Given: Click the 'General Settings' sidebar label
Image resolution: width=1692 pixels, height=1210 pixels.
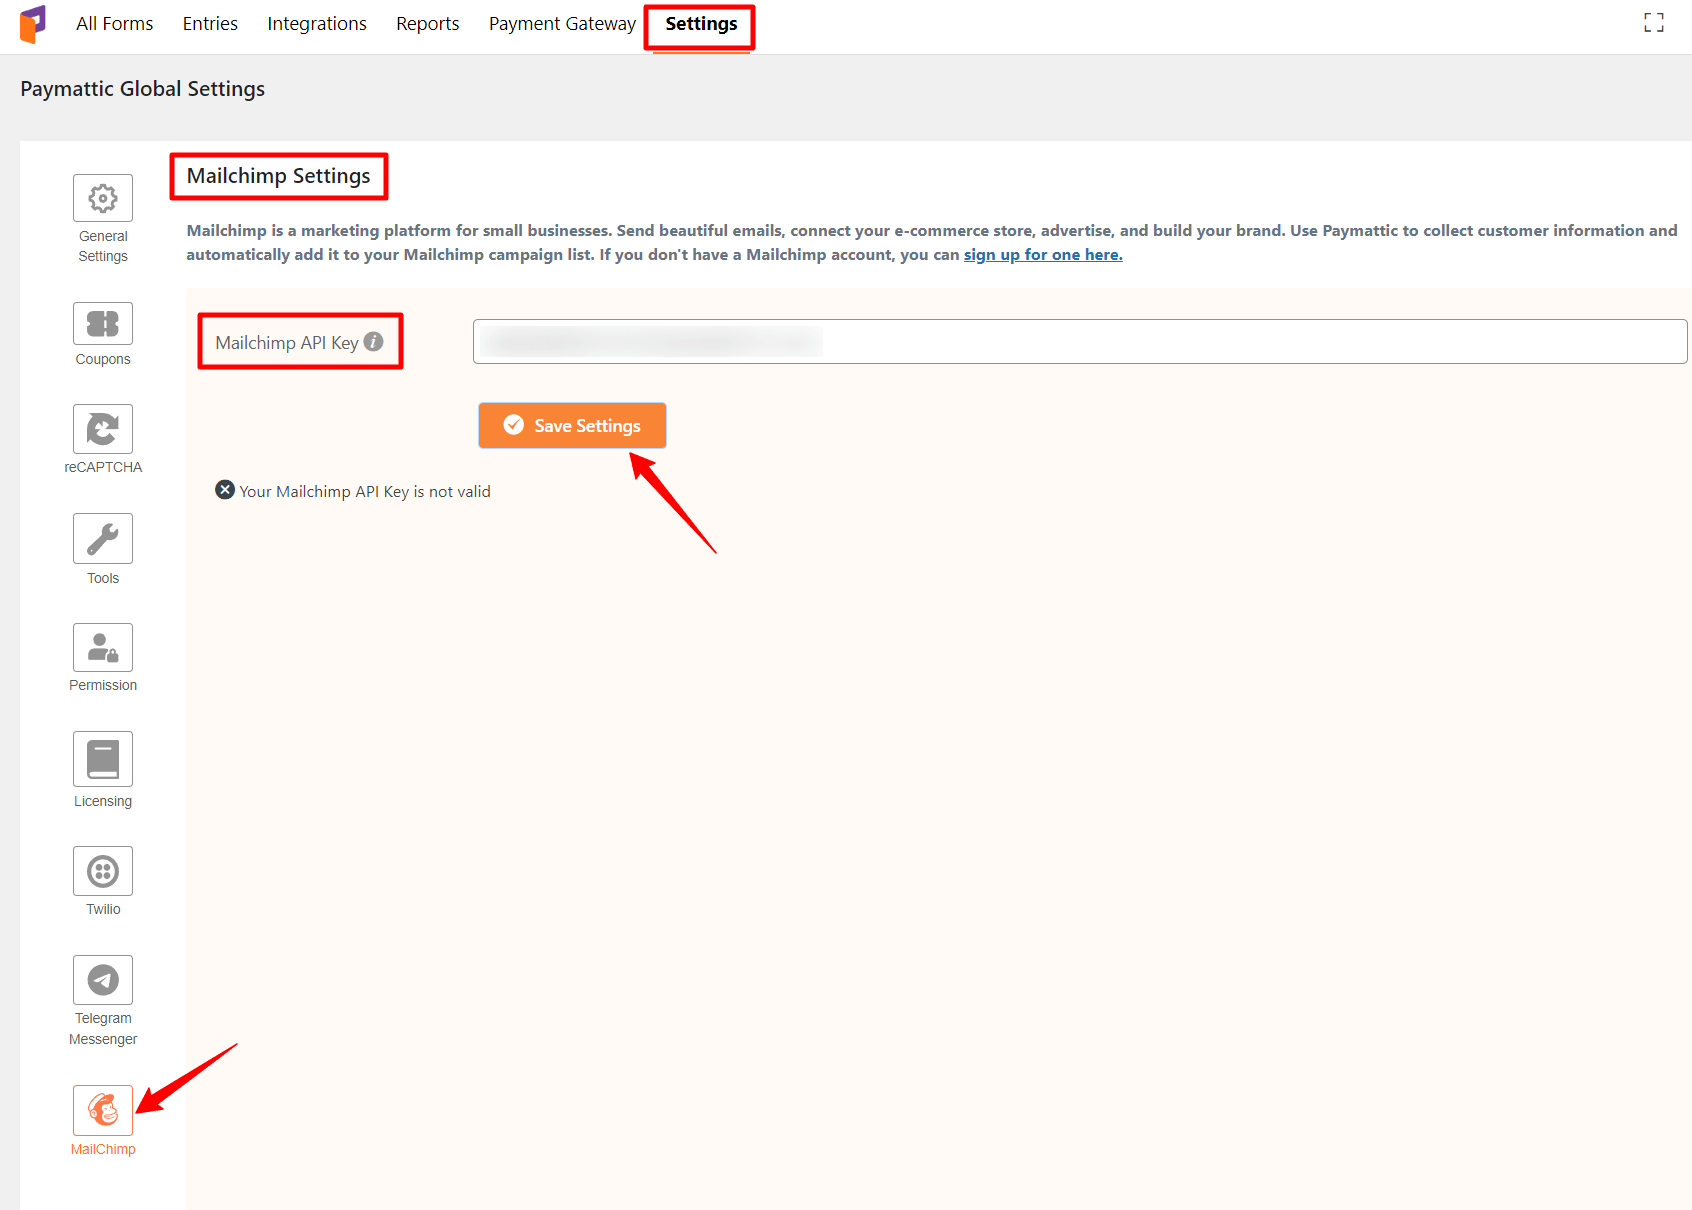Looking at the screenshot, I should [103, 246].
